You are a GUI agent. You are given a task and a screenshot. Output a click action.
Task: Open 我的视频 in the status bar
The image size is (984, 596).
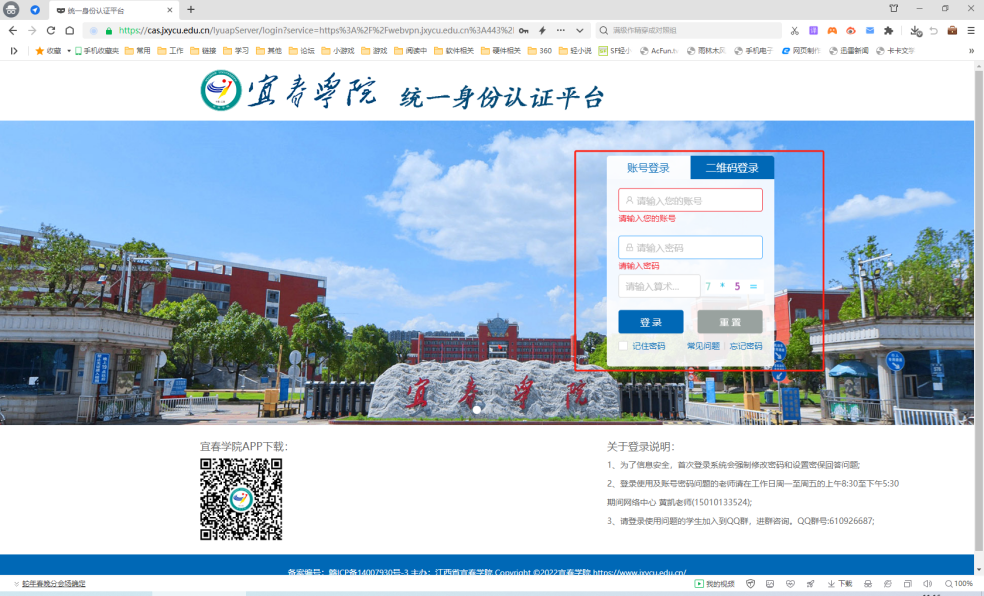716,583
